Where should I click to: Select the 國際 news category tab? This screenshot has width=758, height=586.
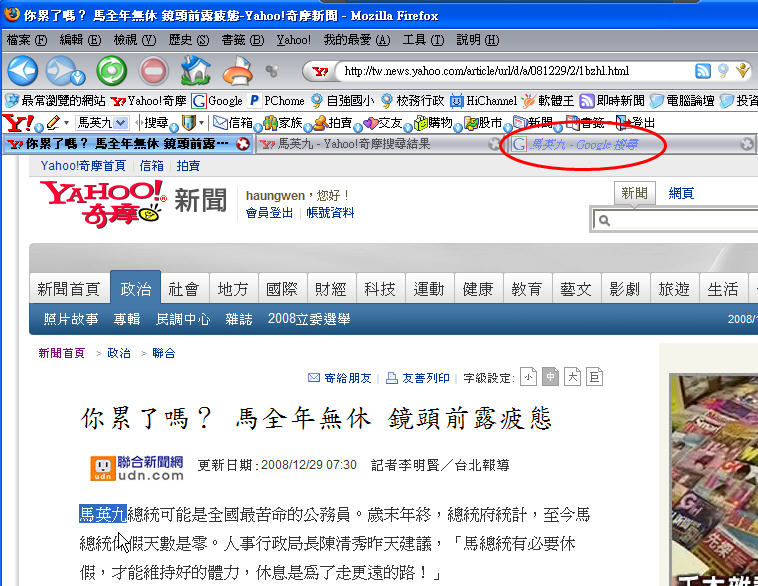(x=282, y=289)
